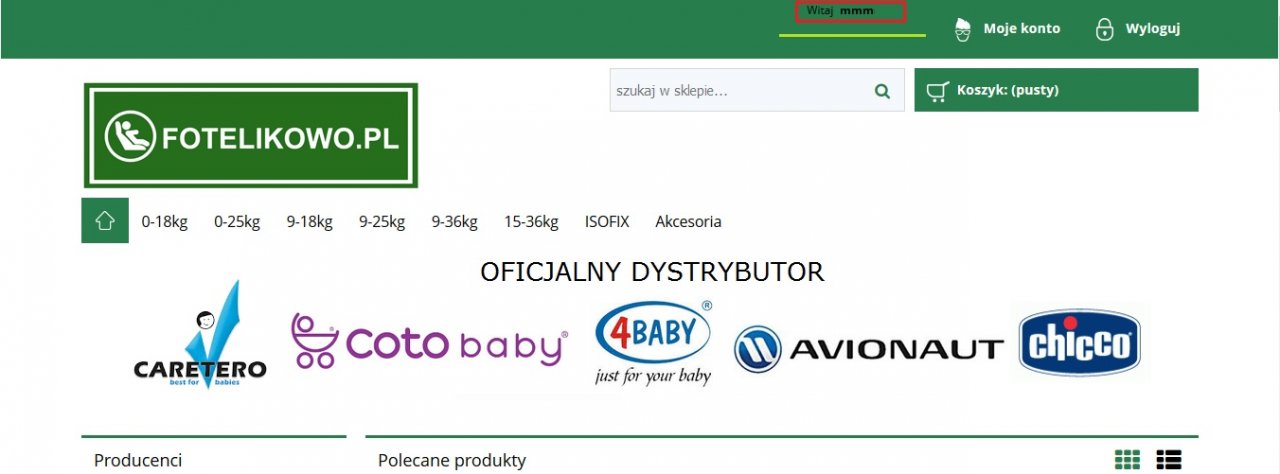Open the 4Baby brand logo
This screenshot has height=474, width=1280.
click(x=653, y=343)
